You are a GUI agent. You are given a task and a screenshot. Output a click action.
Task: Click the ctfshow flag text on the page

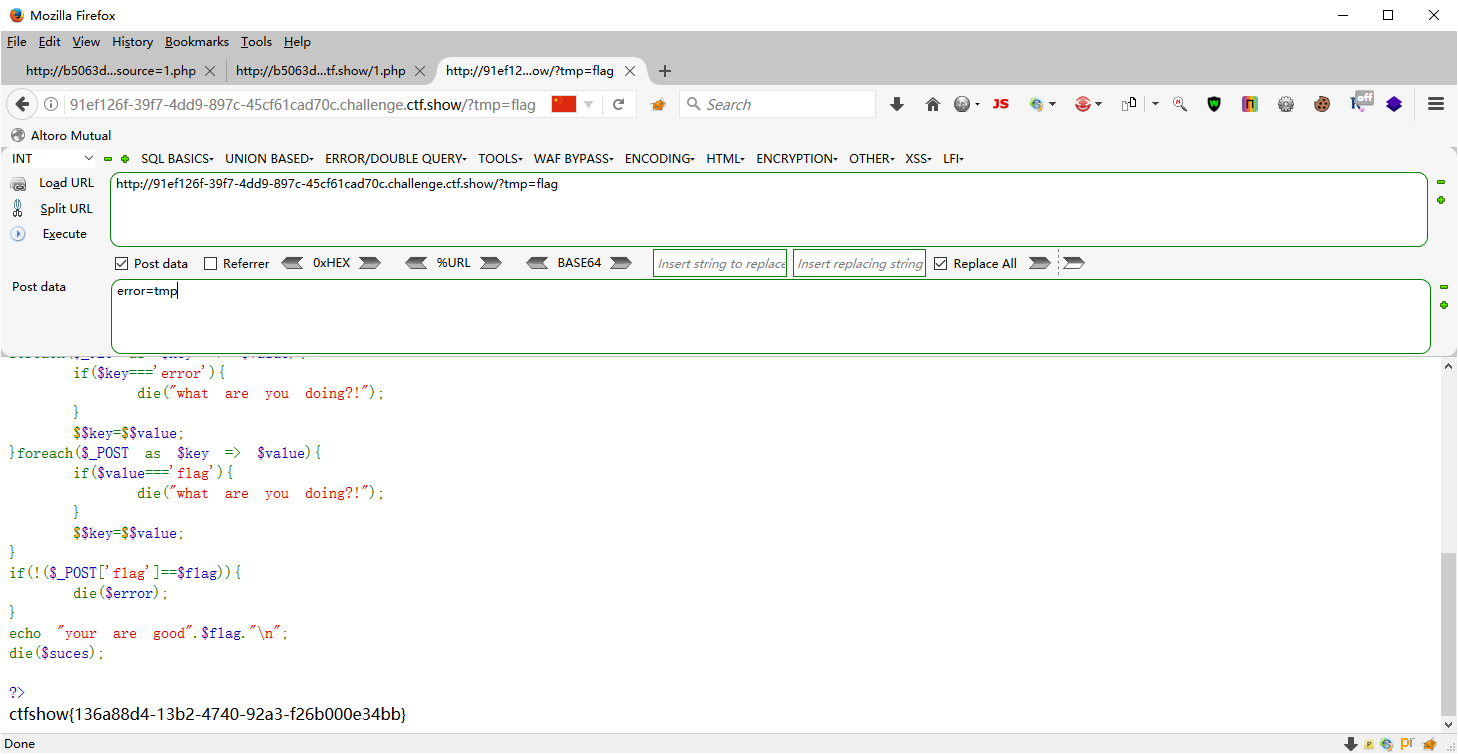point(208,714)
